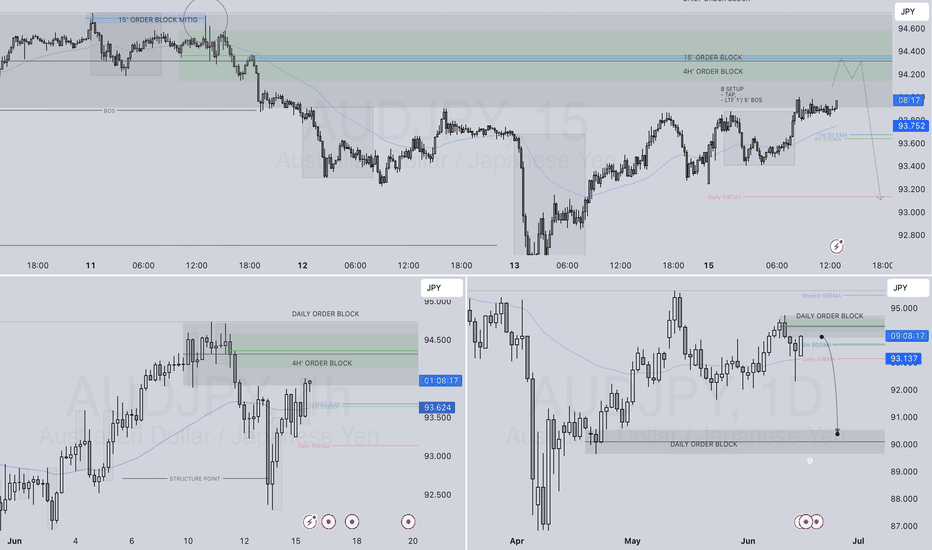This screenshot has width=932, height=550.
Task: Select the "DAILY ORDER BLOCK" label on 1h chart
Action: point(325,314)
